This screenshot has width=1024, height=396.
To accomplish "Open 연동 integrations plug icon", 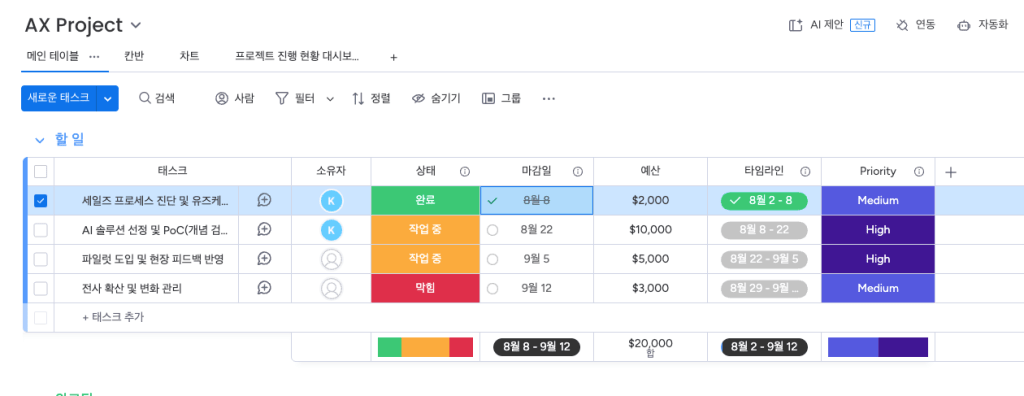I will (902, 25).
